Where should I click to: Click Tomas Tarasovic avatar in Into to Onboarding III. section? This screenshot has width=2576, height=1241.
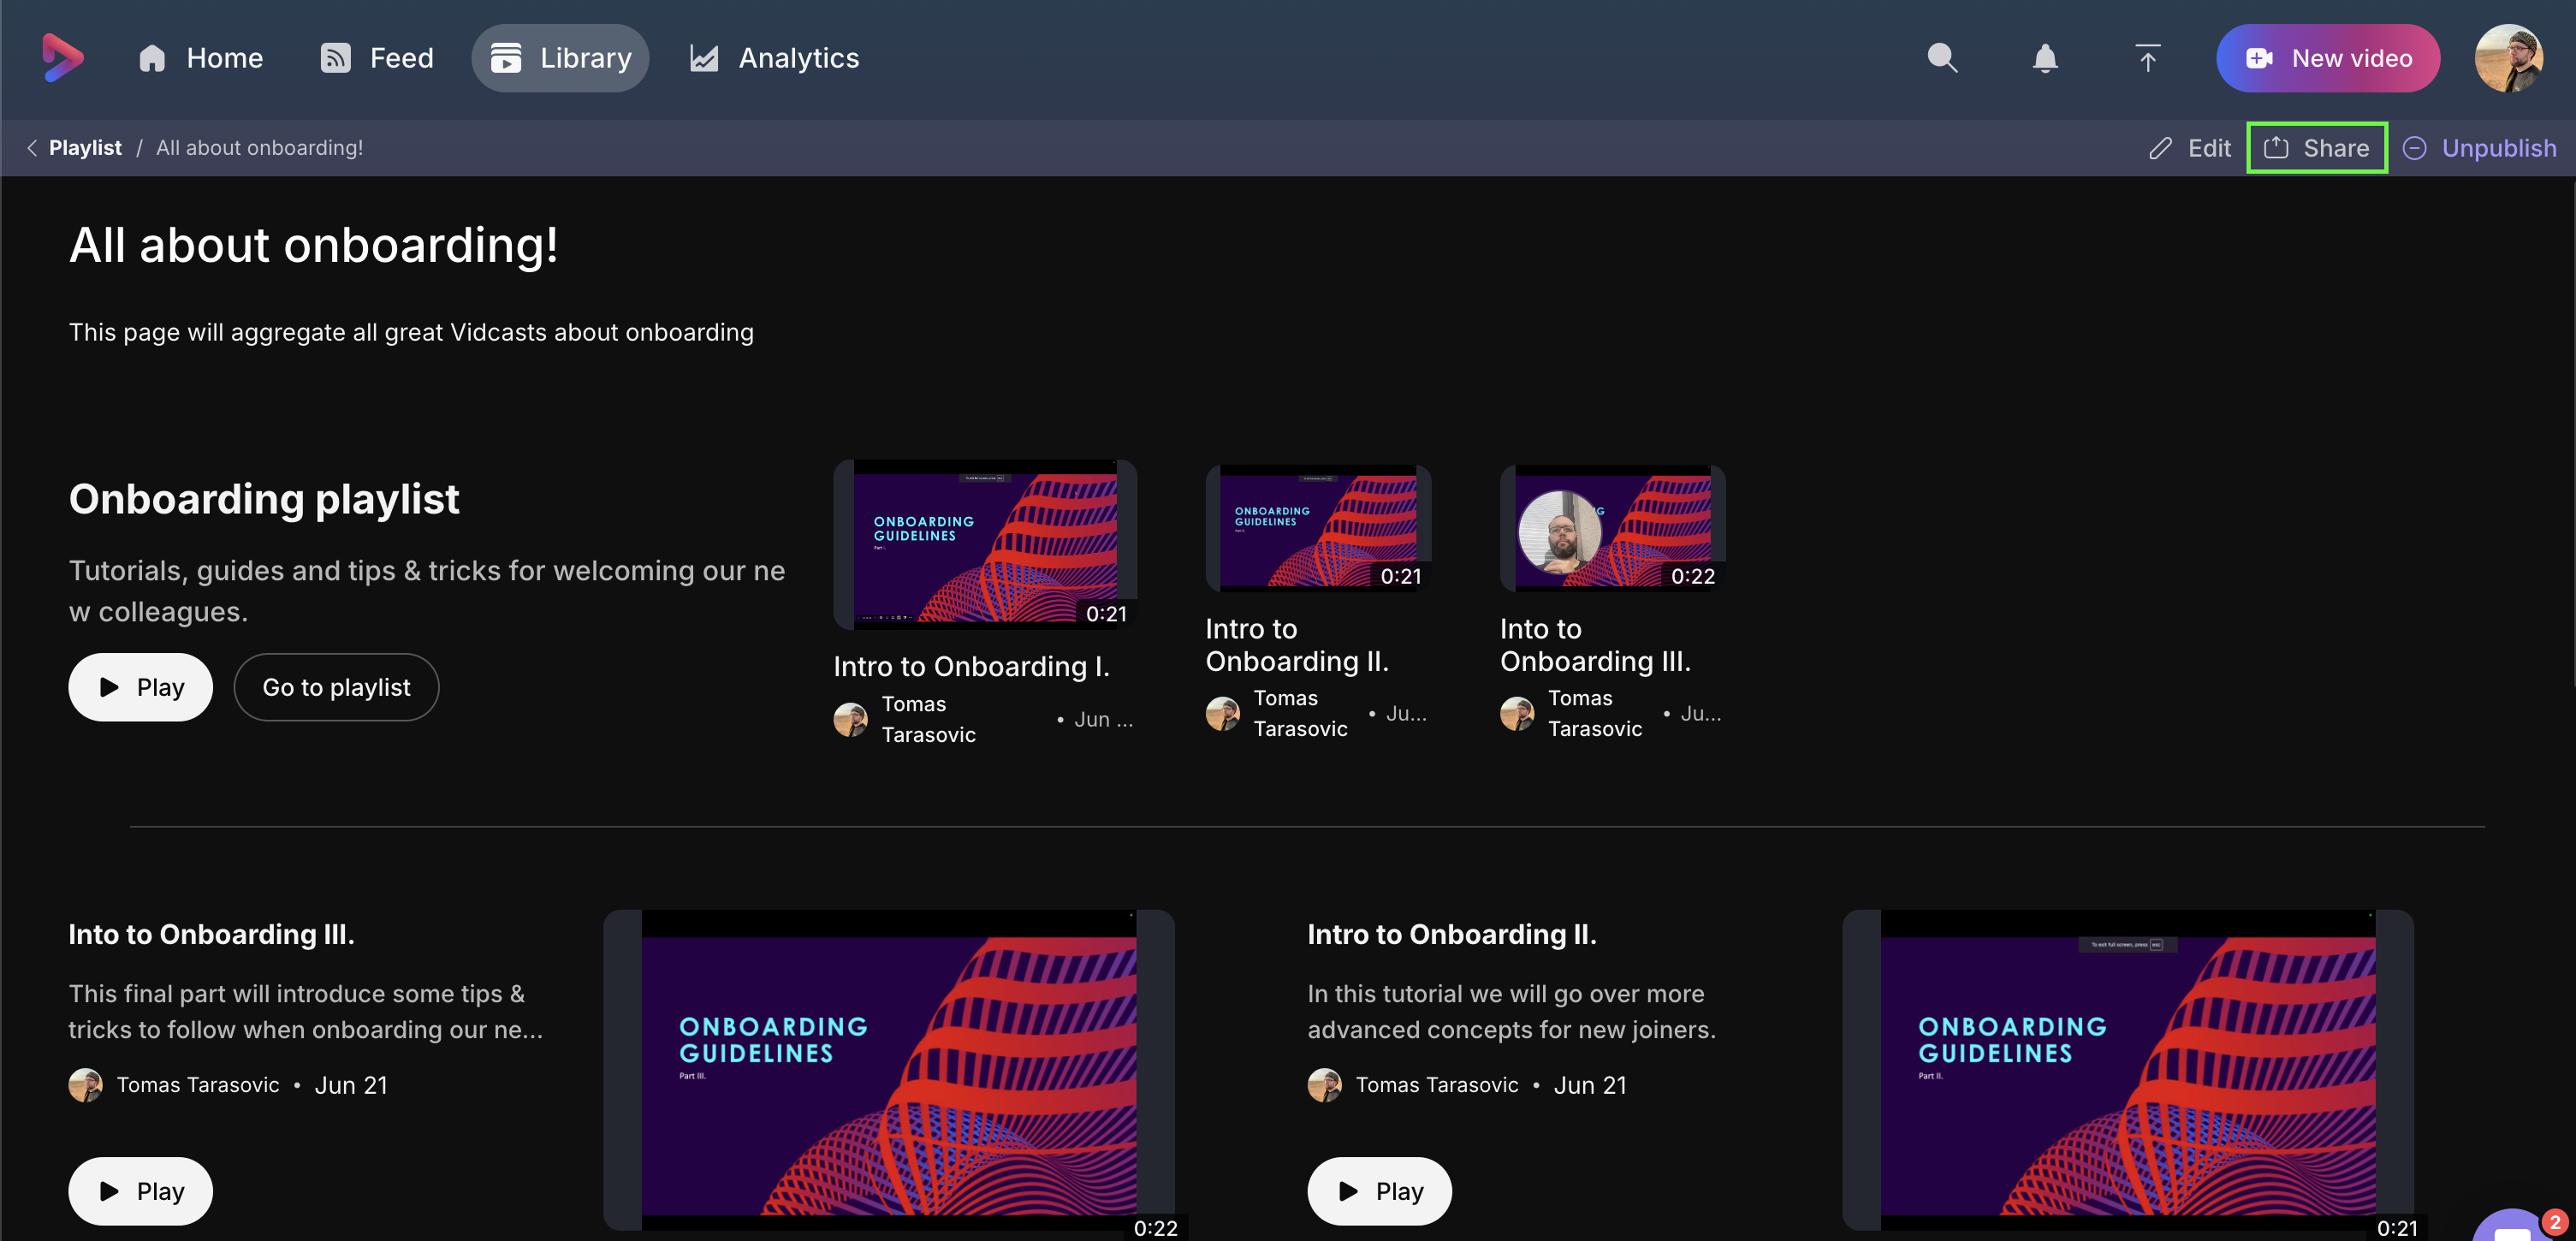(x=85, y=1085)
